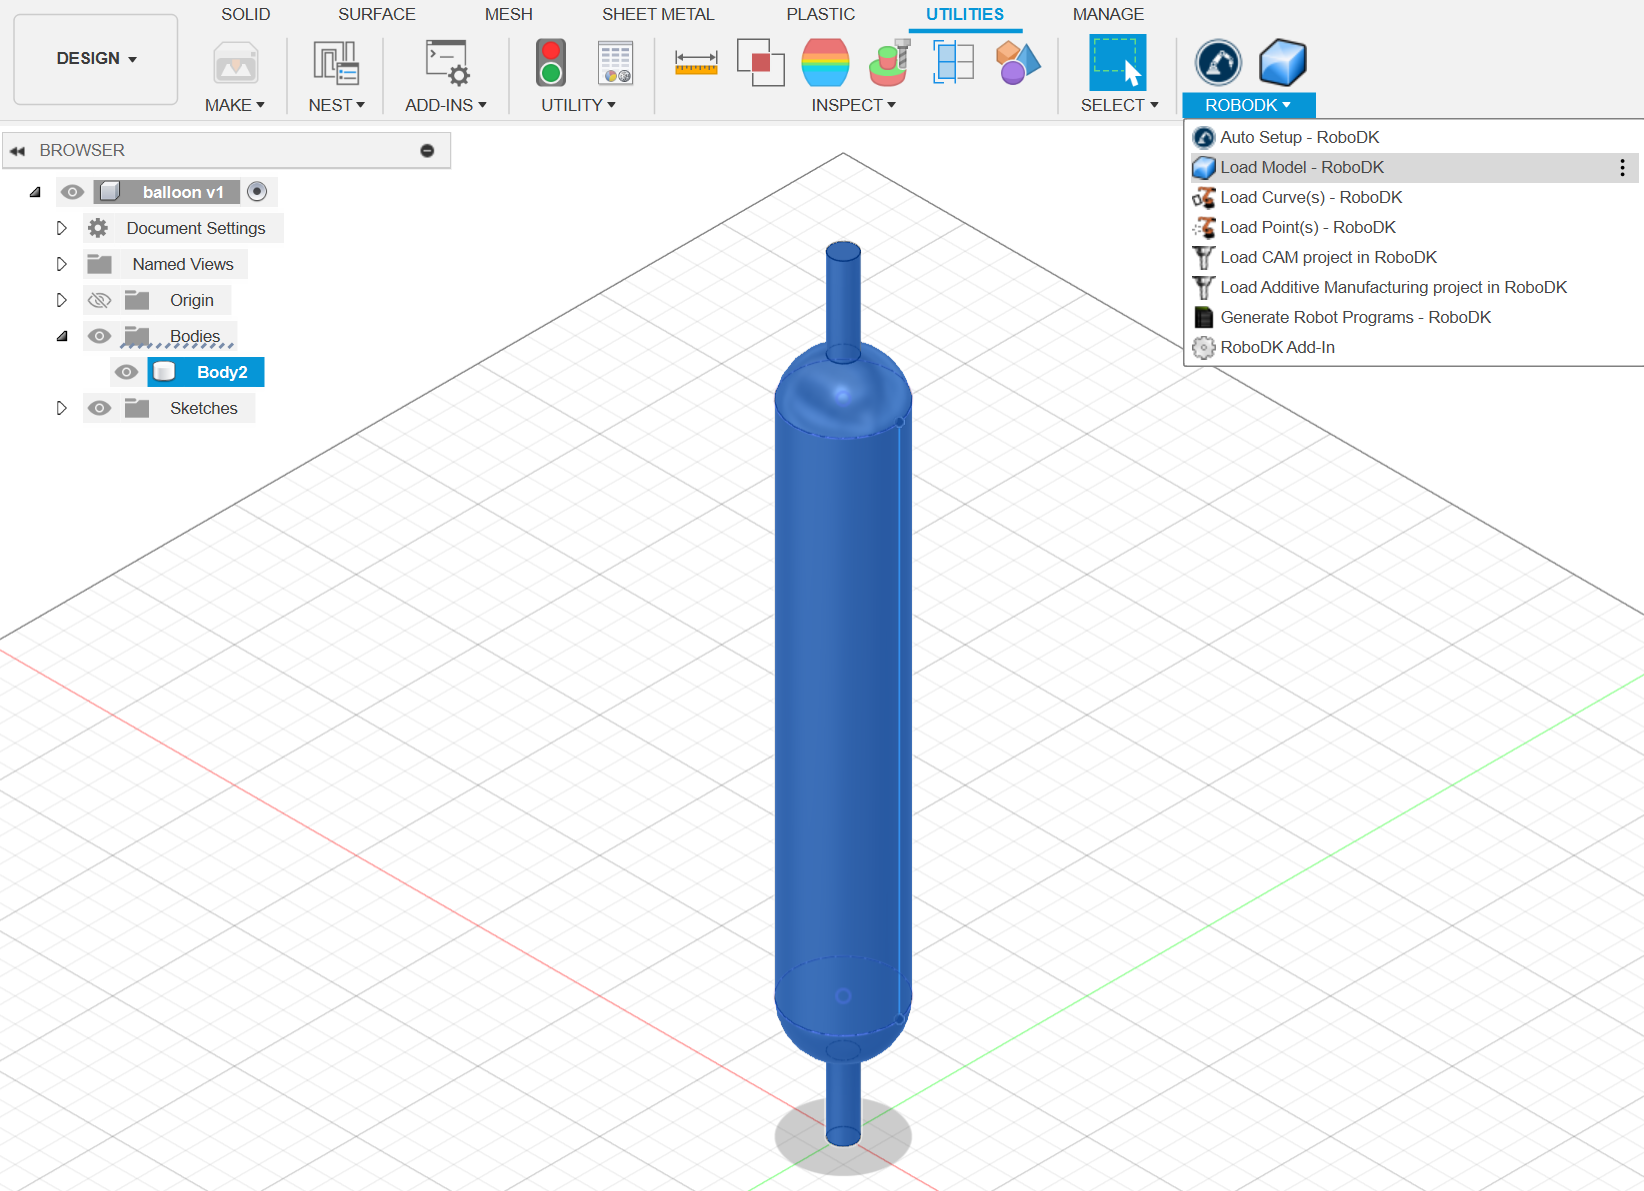Select the Measure ruler tool
Screen dimensions: 1644x1191
click(696, 63)
